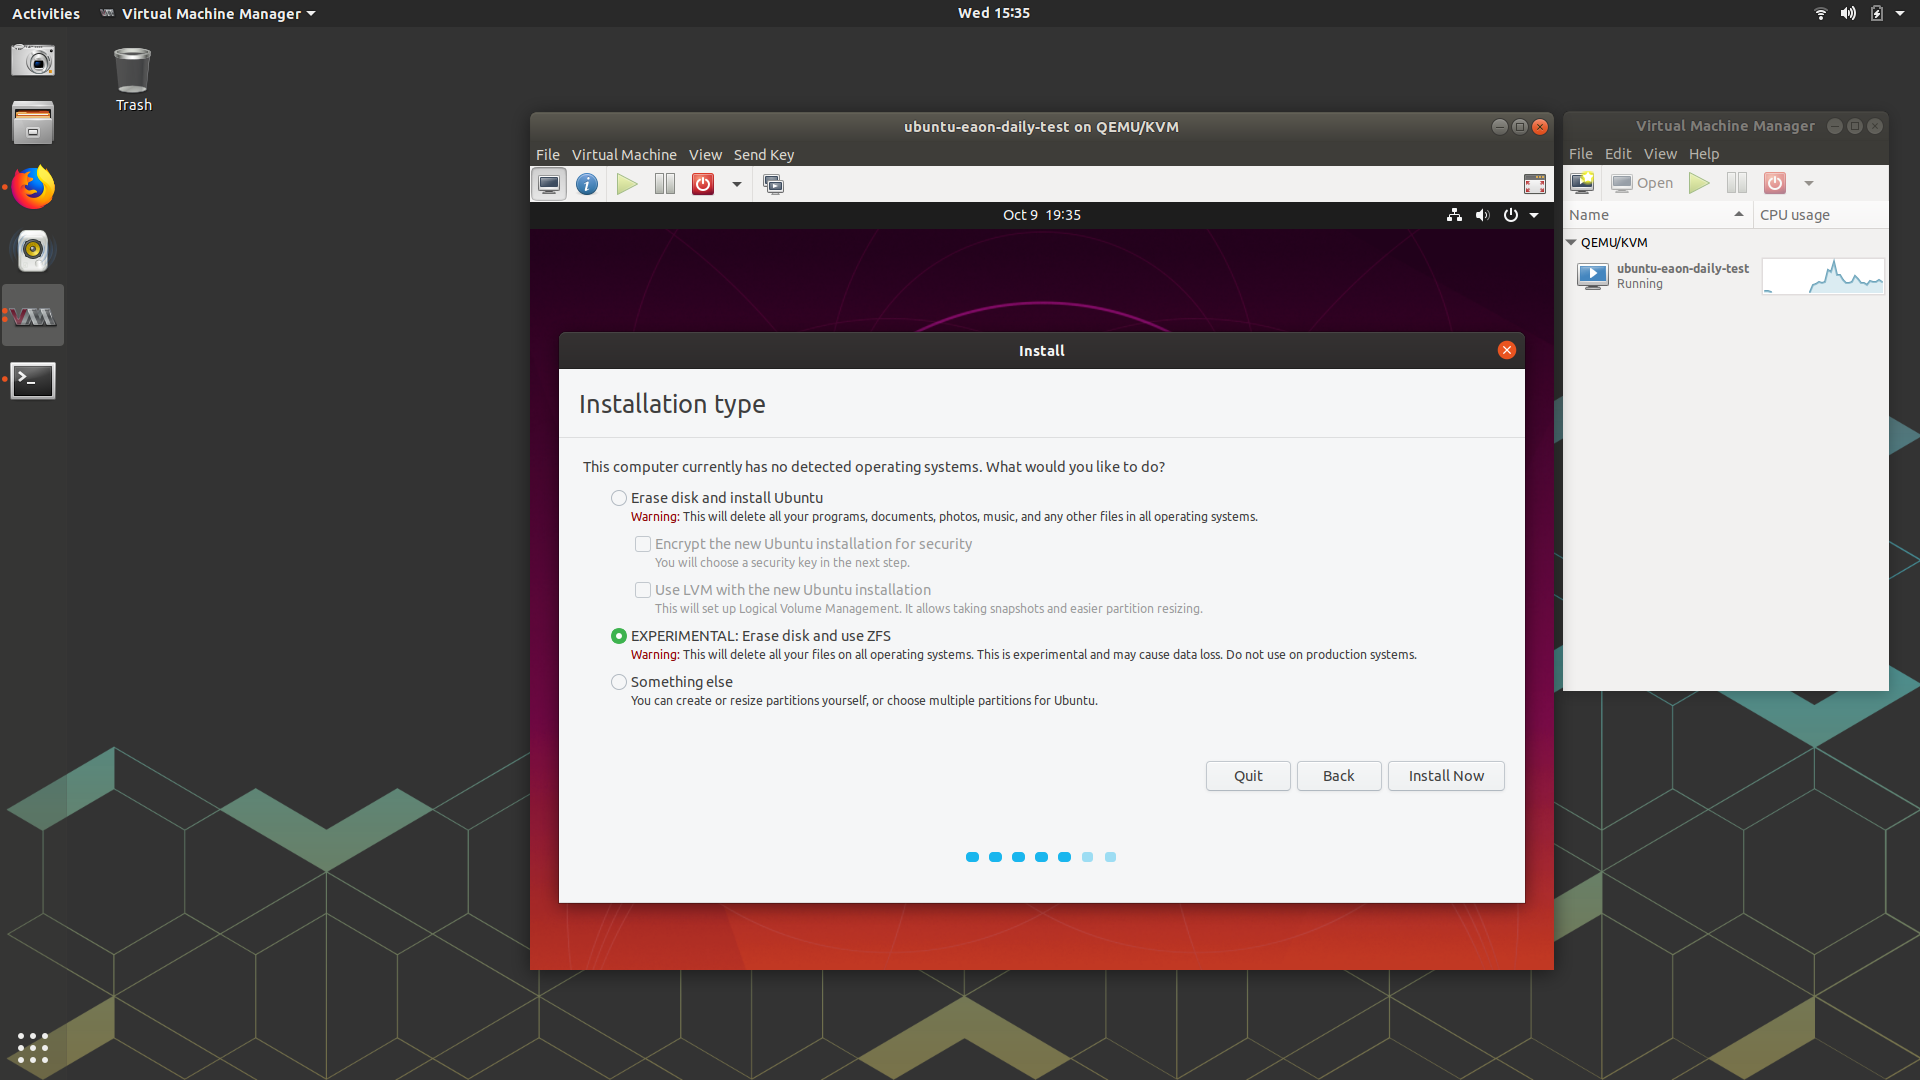Pause the virtual machine in the VM window
This screenshot has height=1080, width=1920.
coord(665,184)
